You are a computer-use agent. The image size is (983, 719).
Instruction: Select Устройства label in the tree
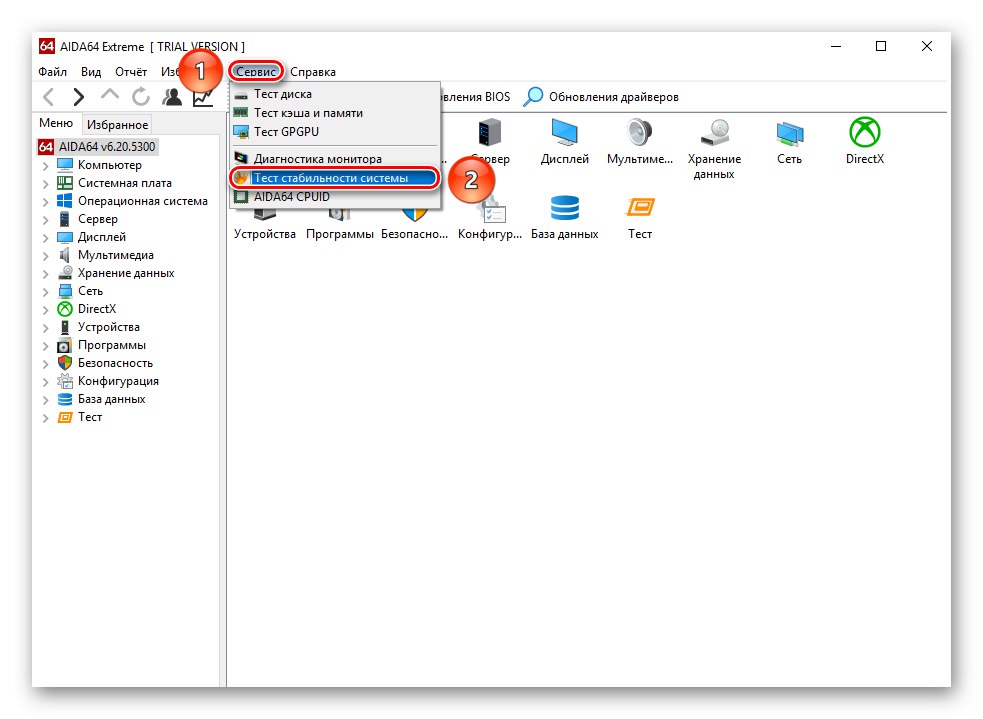(108, 327)
